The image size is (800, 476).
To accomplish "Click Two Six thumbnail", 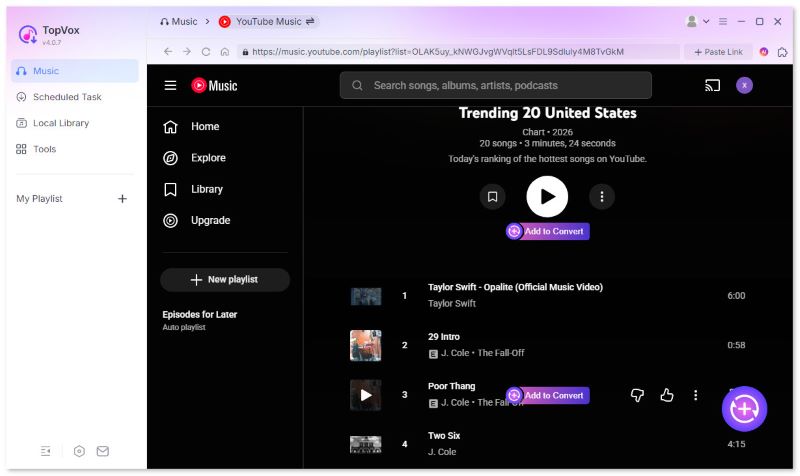I will [366, 444].
